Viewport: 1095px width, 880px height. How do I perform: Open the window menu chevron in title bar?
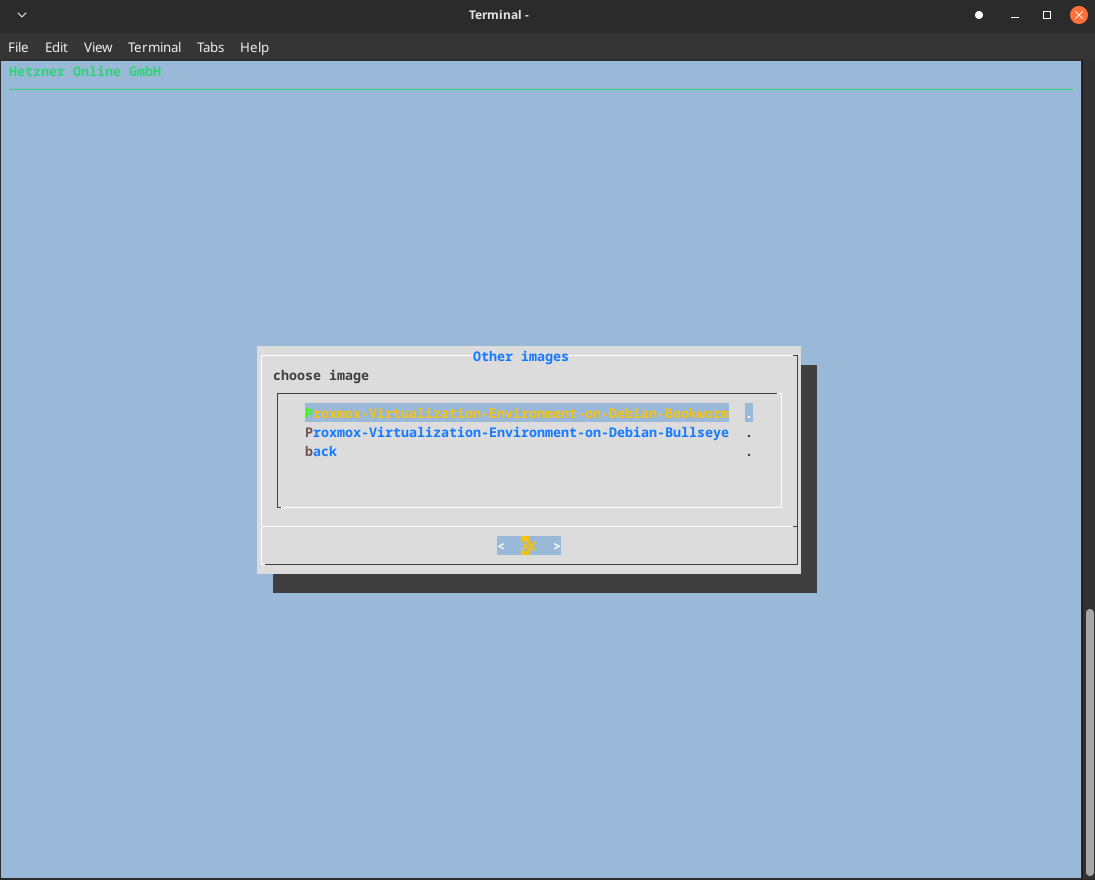[22, 15]
